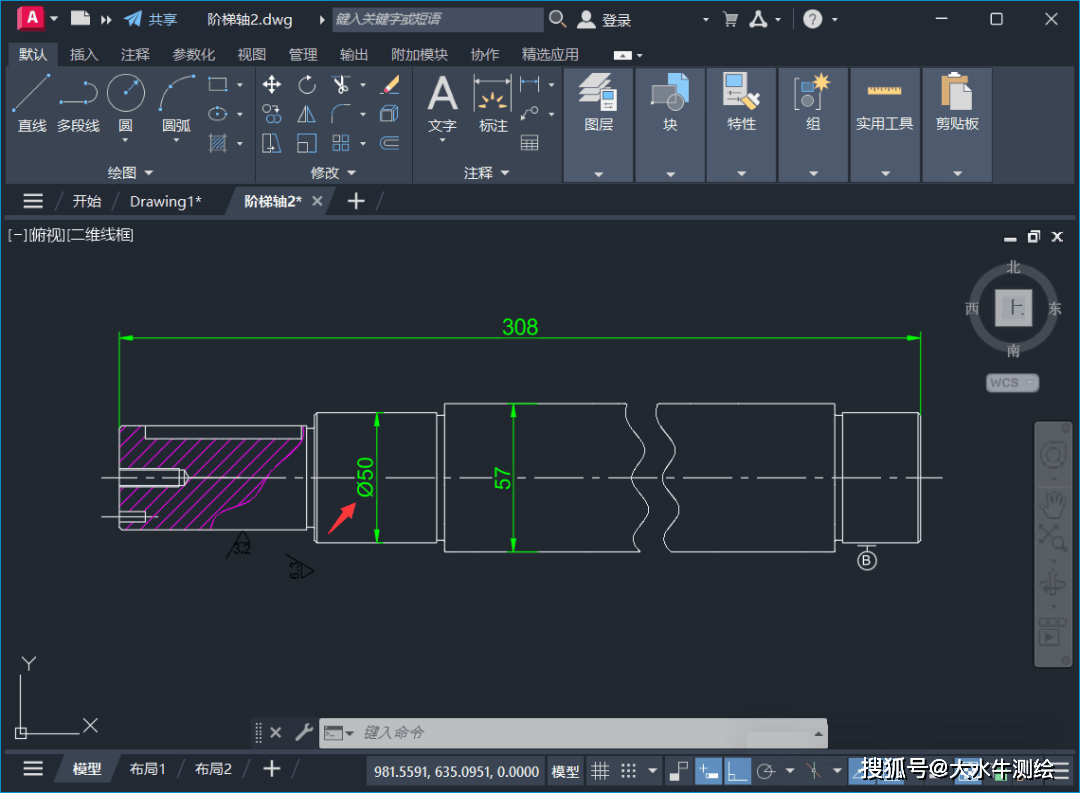The height and width of the screenshot is (793, 1080).
Task: Open the Start (开始) tab
Action: [87, 201]
